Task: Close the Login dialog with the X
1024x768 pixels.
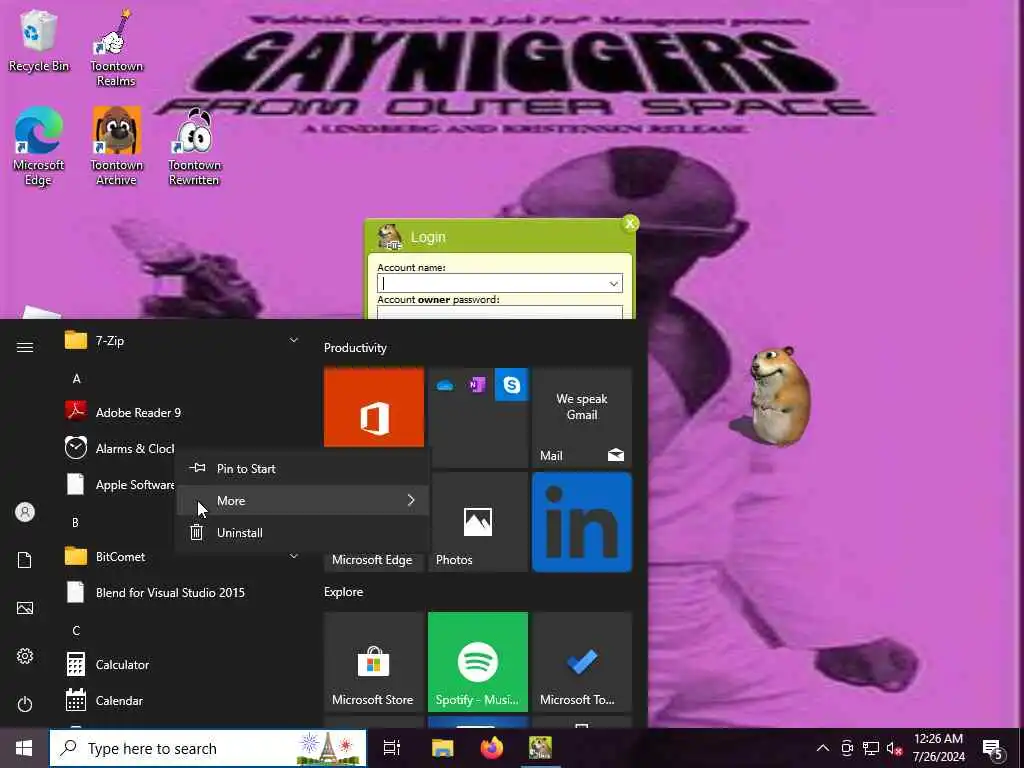Action: (x=630, y=224)
